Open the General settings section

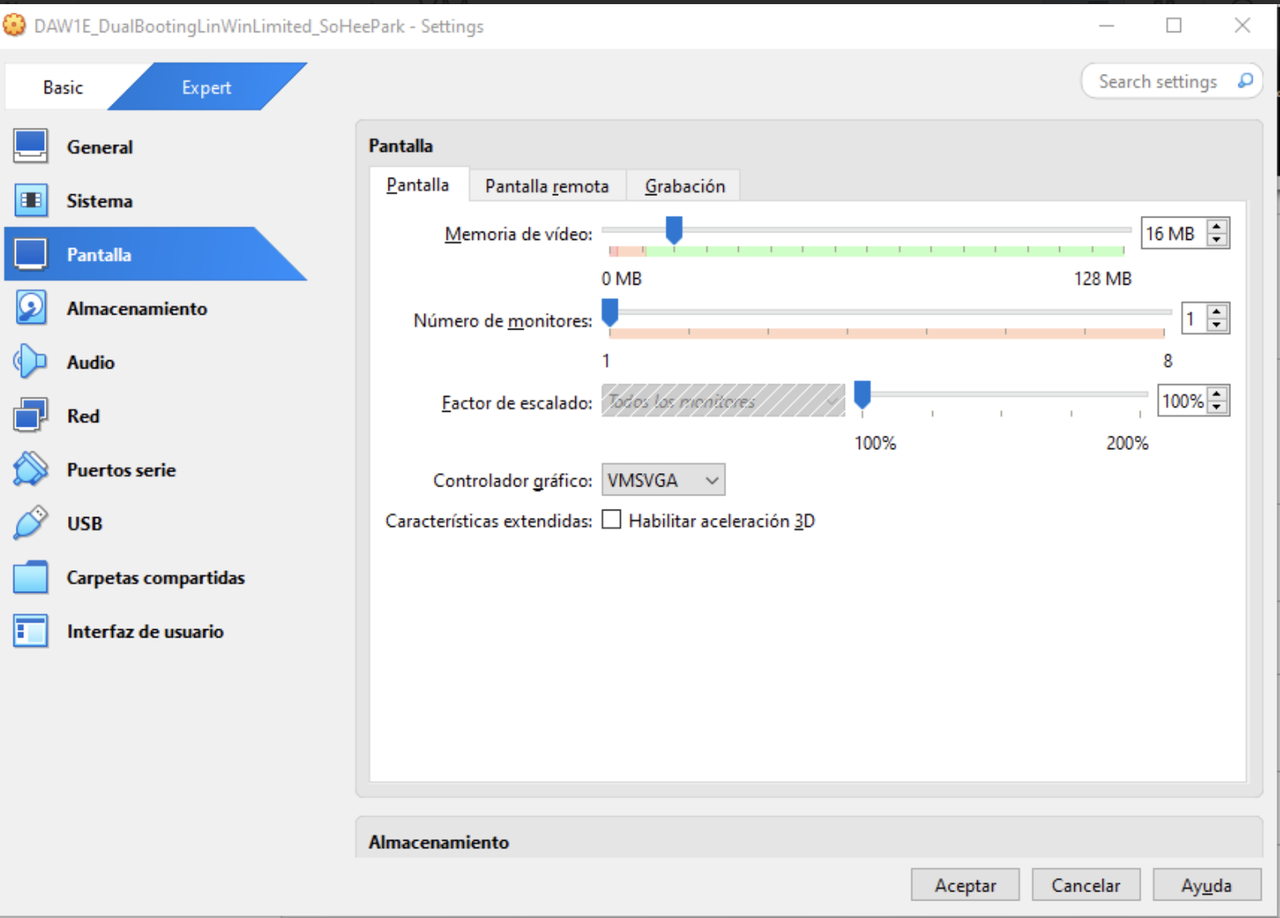coord(100,146)
